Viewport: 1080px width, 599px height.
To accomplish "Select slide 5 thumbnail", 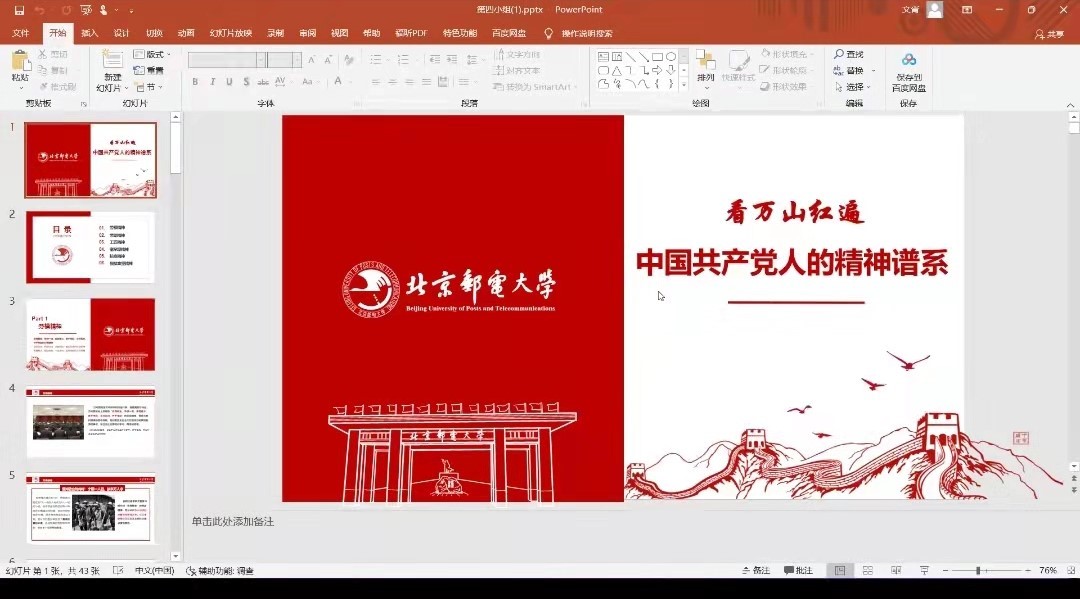I will point(90,509).
